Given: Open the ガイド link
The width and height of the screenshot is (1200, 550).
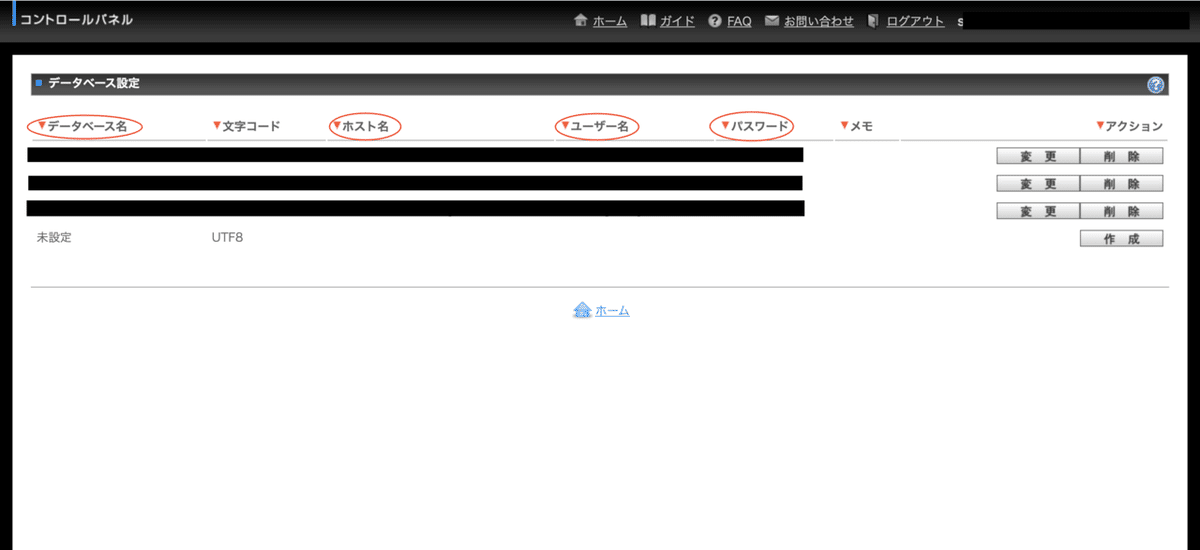Looking at the screenshot, I should point(677,21).
